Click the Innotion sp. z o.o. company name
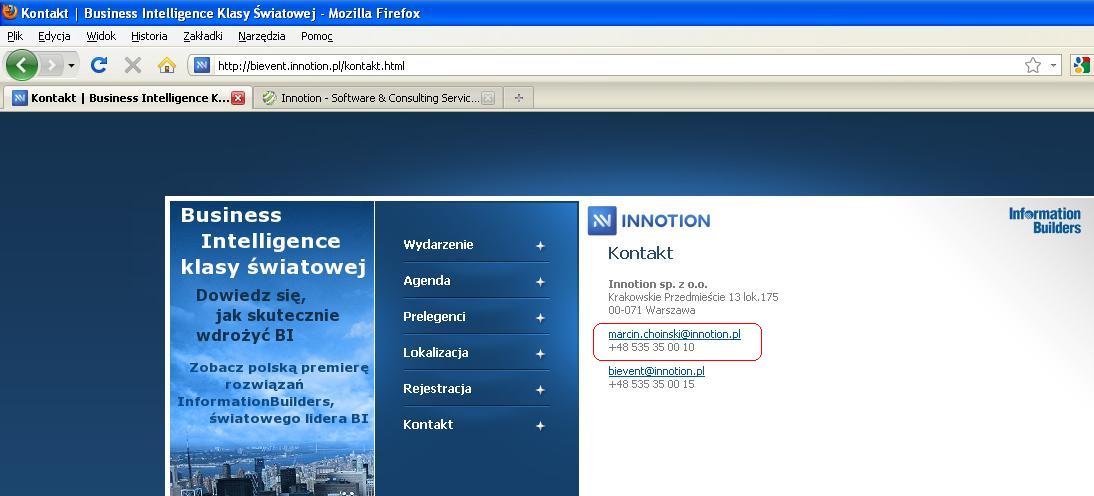1094x496 pixels. click(x=658, y=284)
